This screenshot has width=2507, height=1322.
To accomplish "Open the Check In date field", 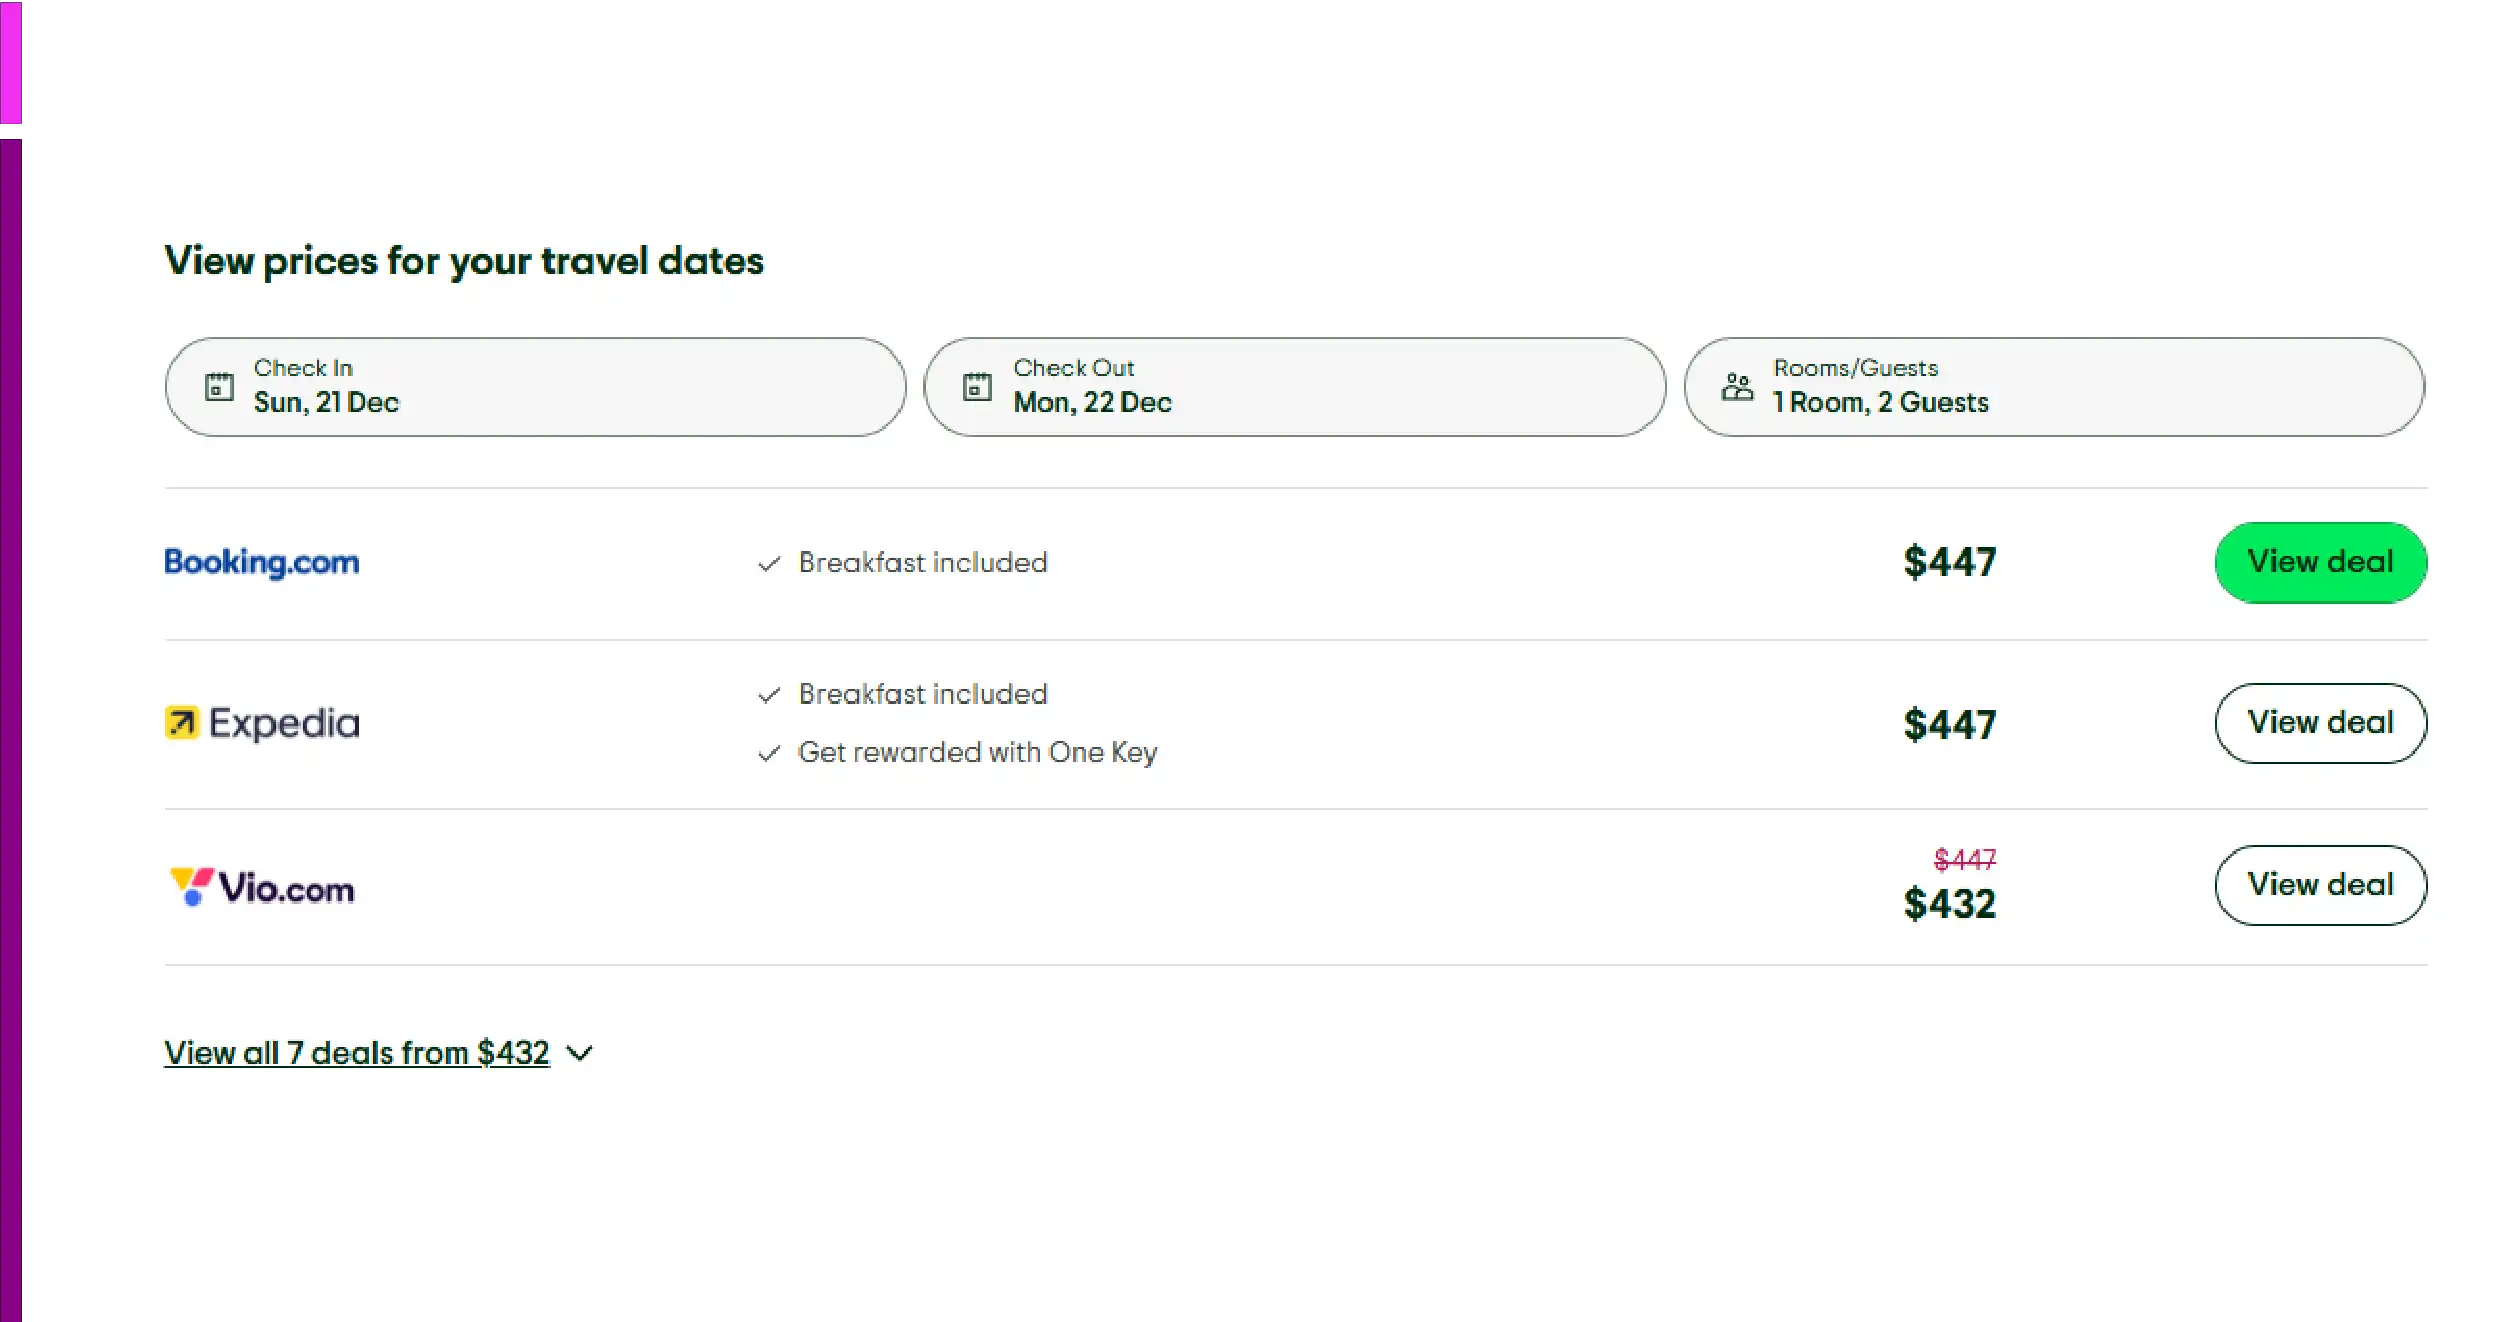I will click(535, 387).
